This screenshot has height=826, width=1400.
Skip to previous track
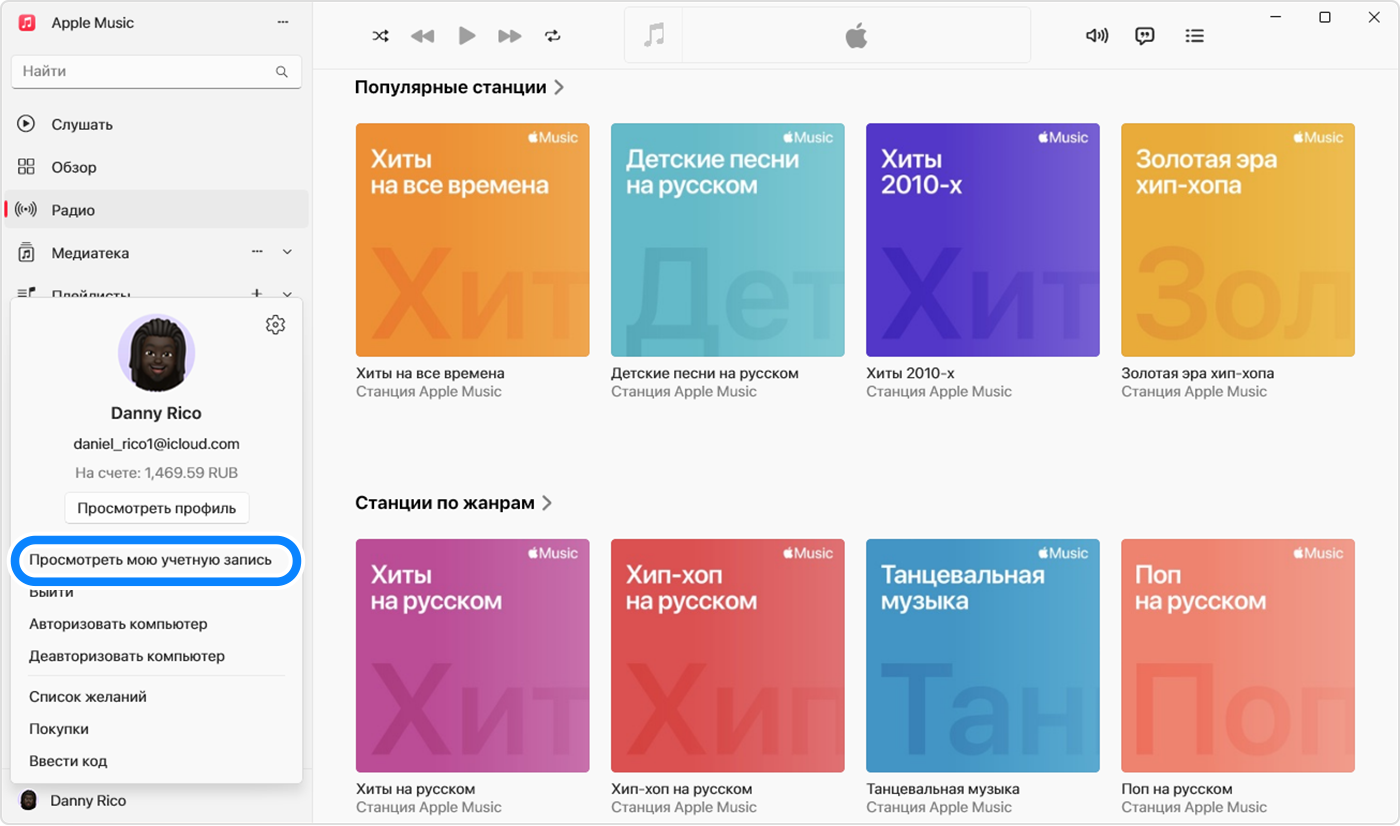point(423,36)
